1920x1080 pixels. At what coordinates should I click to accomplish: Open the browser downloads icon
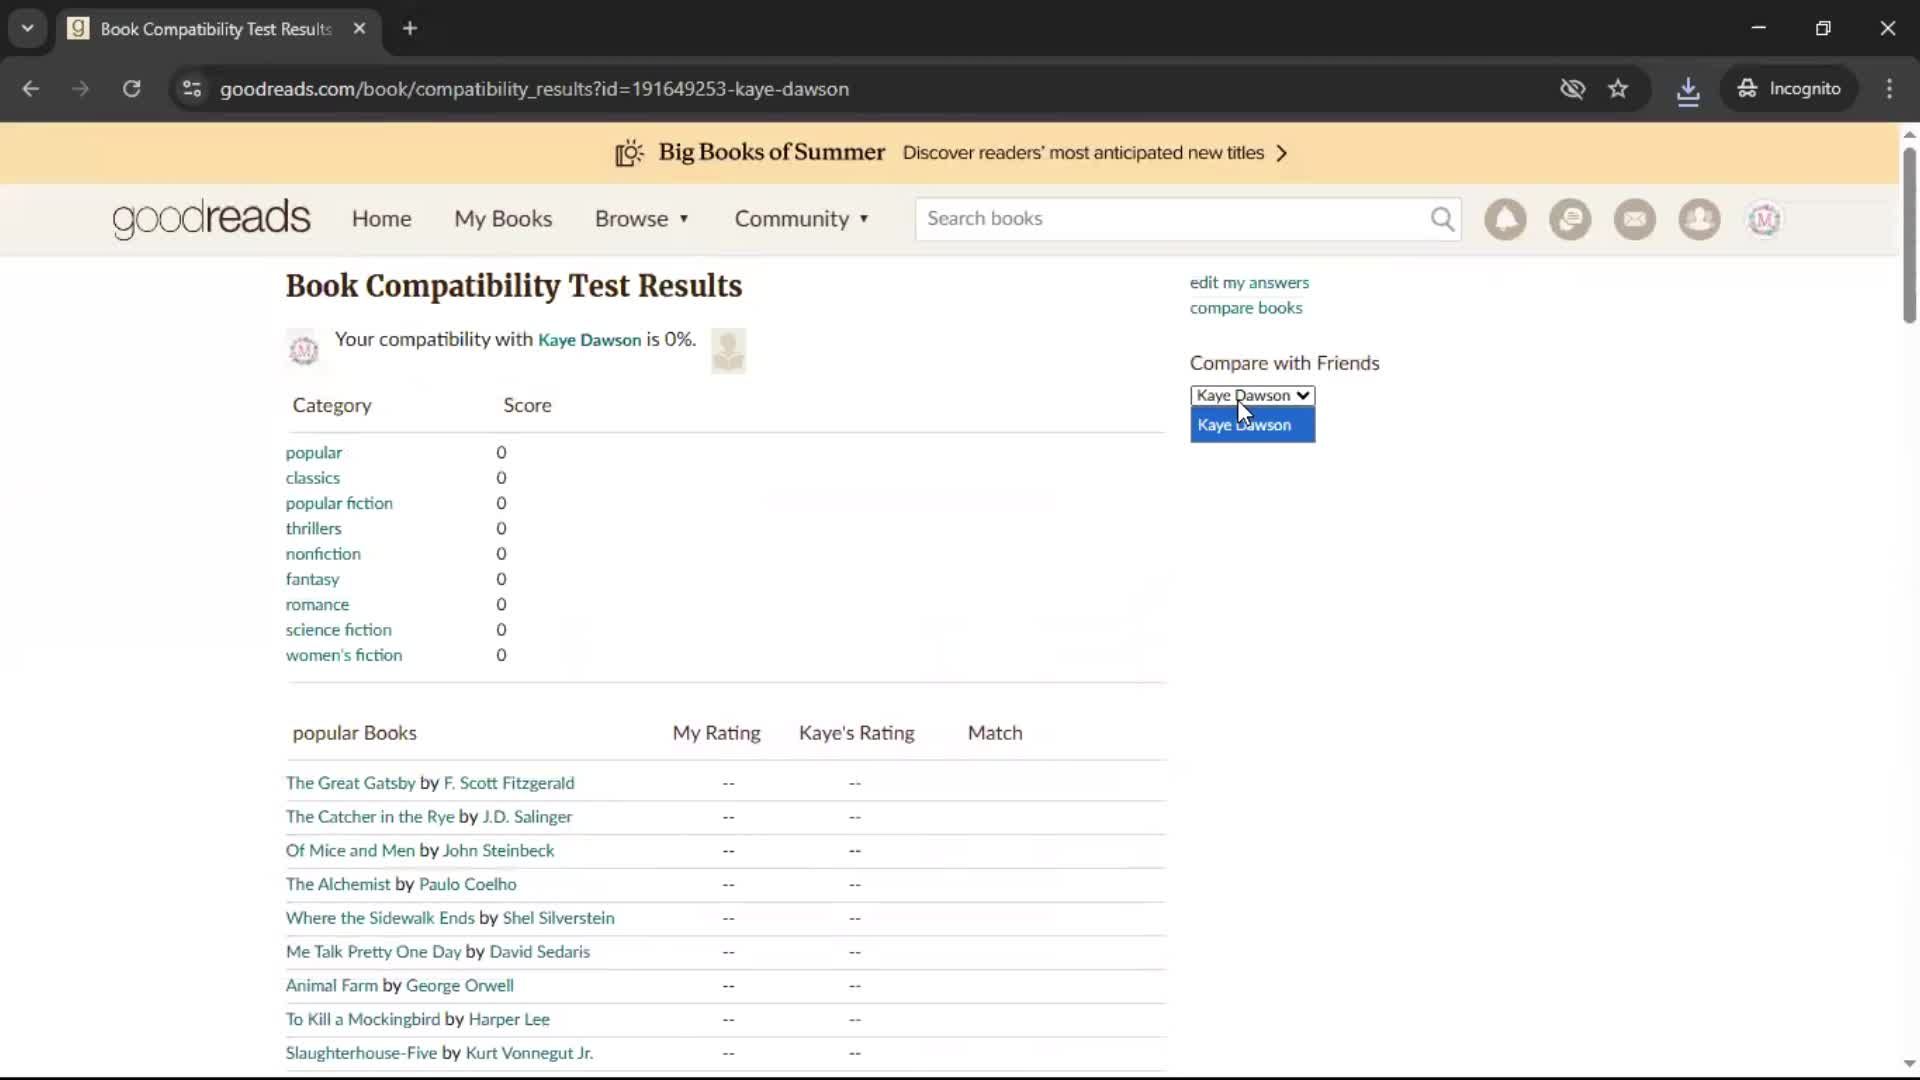click(1688, 89)
